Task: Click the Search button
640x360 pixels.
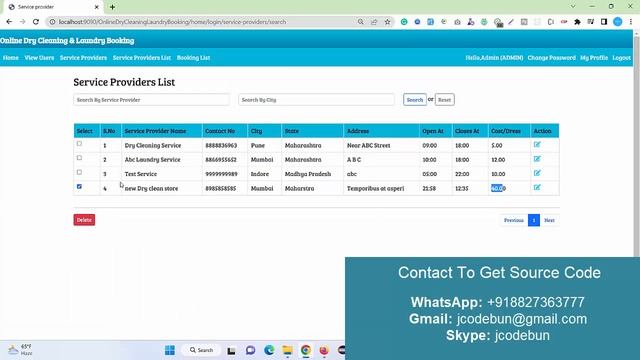Action: click(415, 100)
